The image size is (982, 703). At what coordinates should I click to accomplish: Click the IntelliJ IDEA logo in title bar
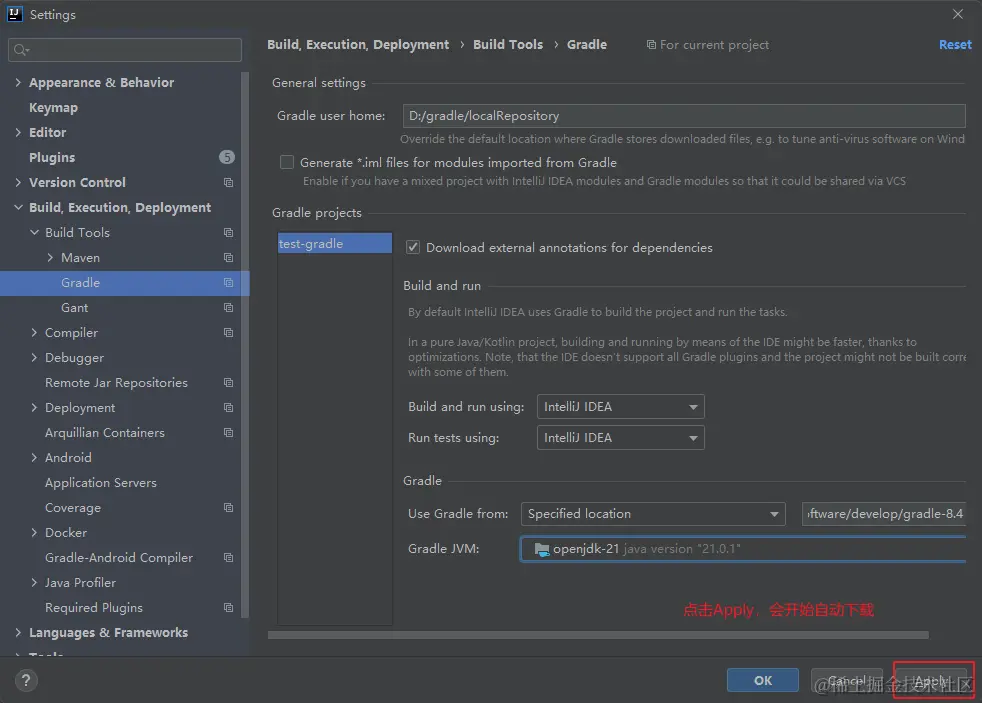(x=14, y=14)
